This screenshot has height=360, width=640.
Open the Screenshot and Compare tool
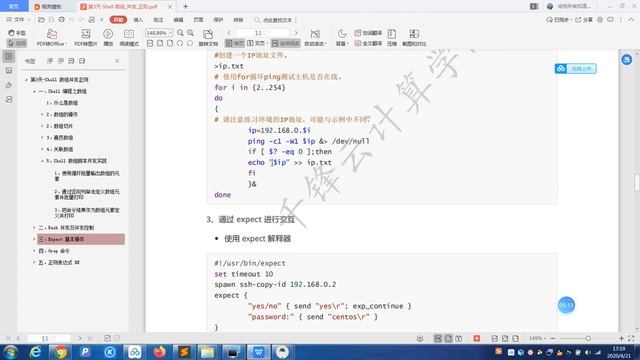pyautogui.click(x=414, y=38)
